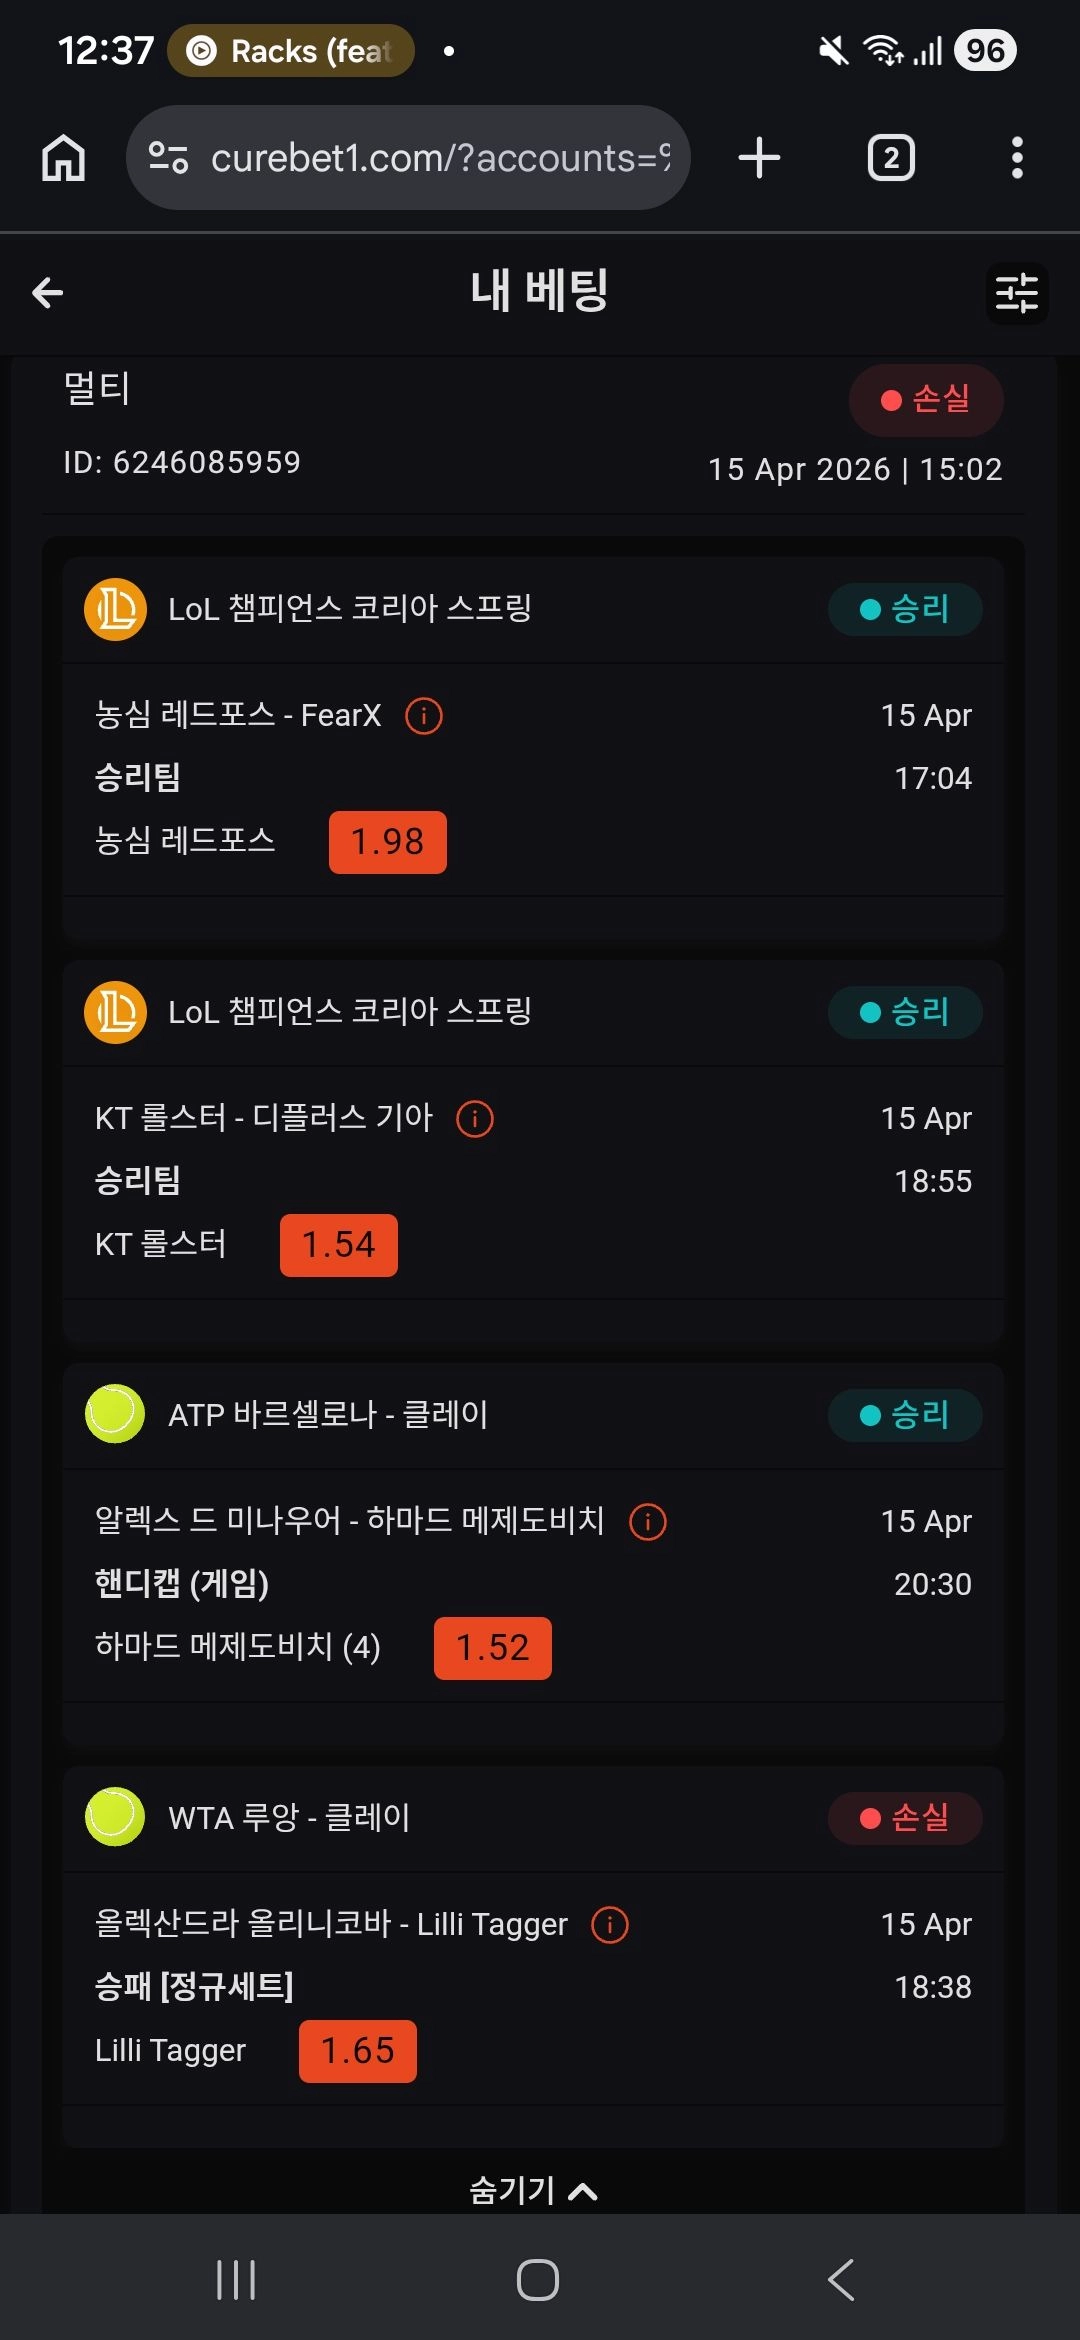
Task: Collapse bet details with 숨기기
Action: point(533,2191)
